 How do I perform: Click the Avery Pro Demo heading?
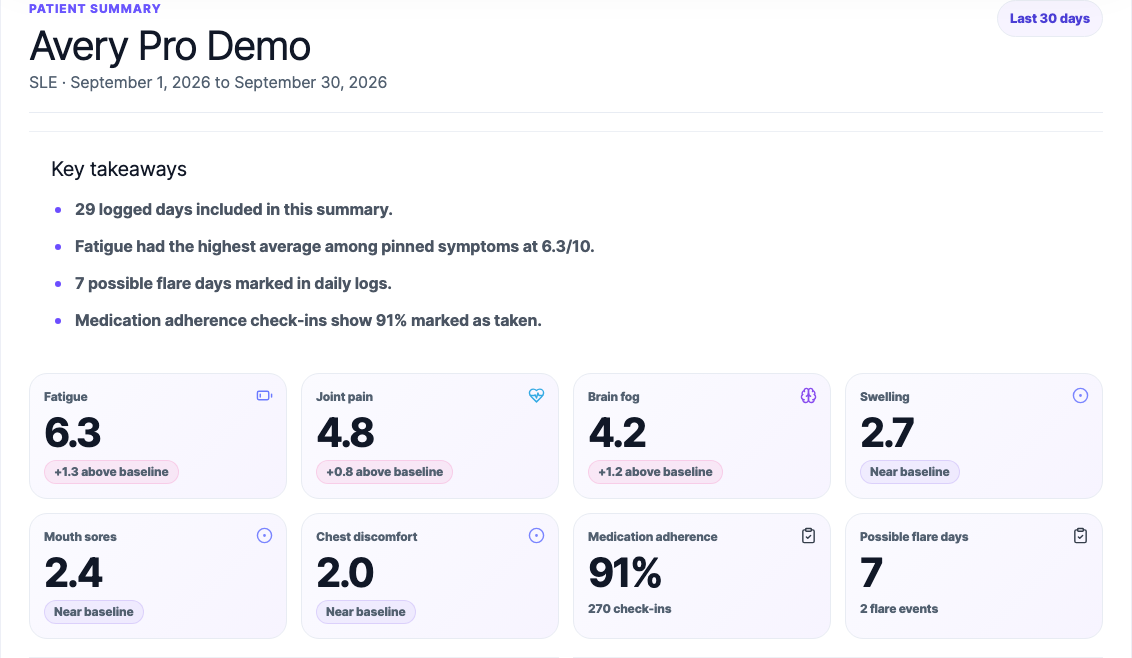point(170,46)
